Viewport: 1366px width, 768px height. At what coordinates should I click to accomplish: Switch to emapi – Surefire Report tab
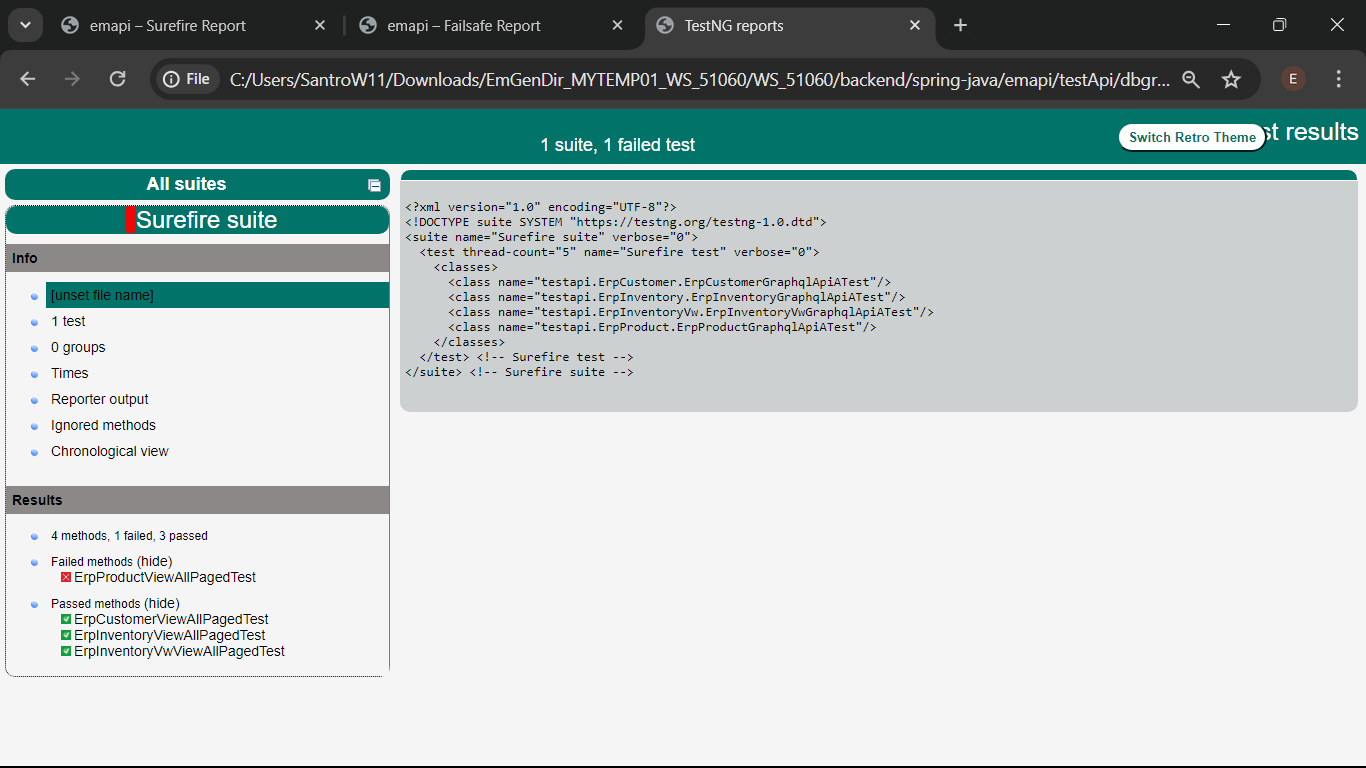(194, 26)
